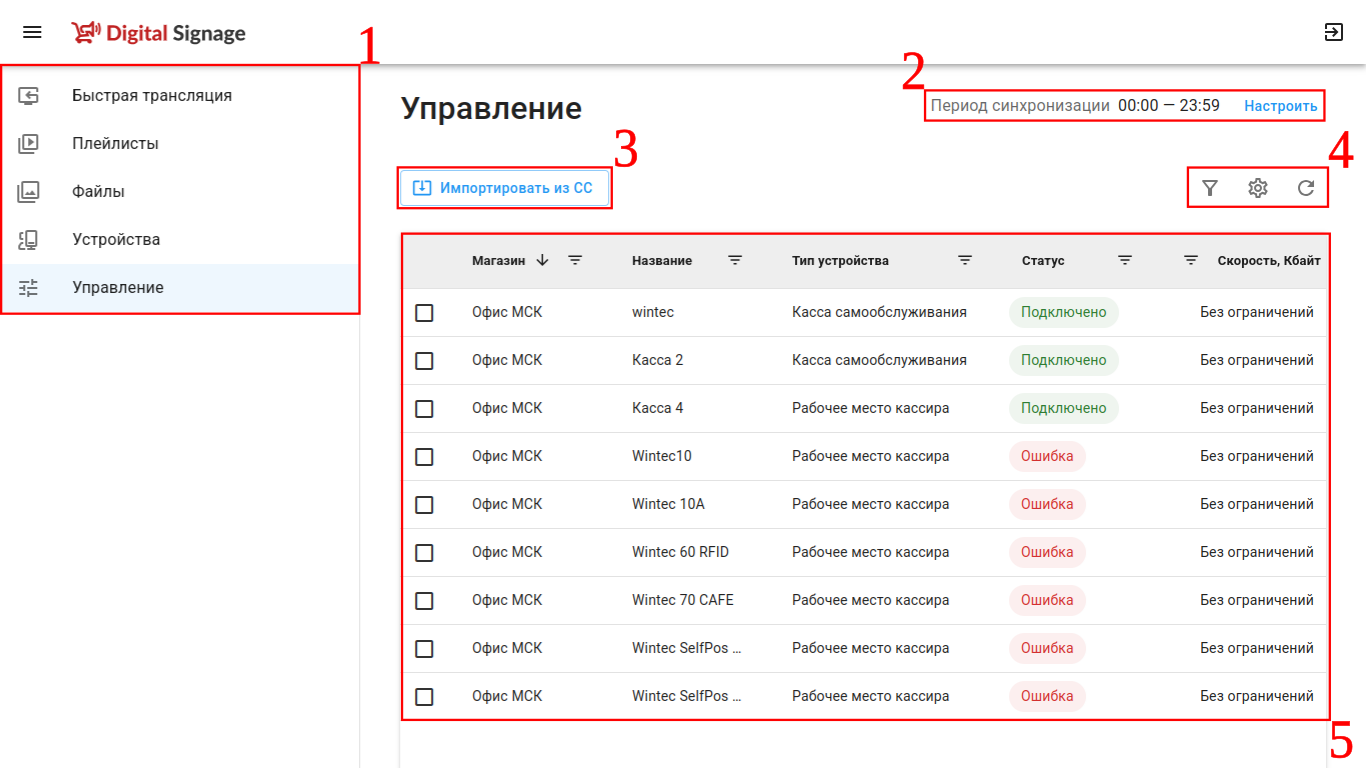The width and height of the screenshot is (1366, 768).
Task: Tick the checkbox for Касса 4
Action: [424, 409]
